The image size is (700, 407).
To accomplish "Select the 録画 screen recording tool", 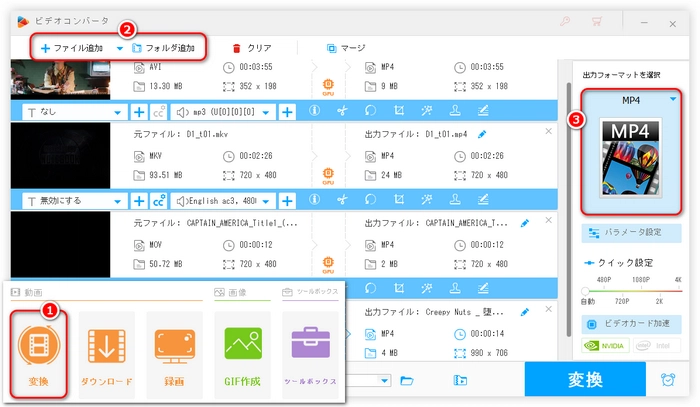I will coord(173,353).
